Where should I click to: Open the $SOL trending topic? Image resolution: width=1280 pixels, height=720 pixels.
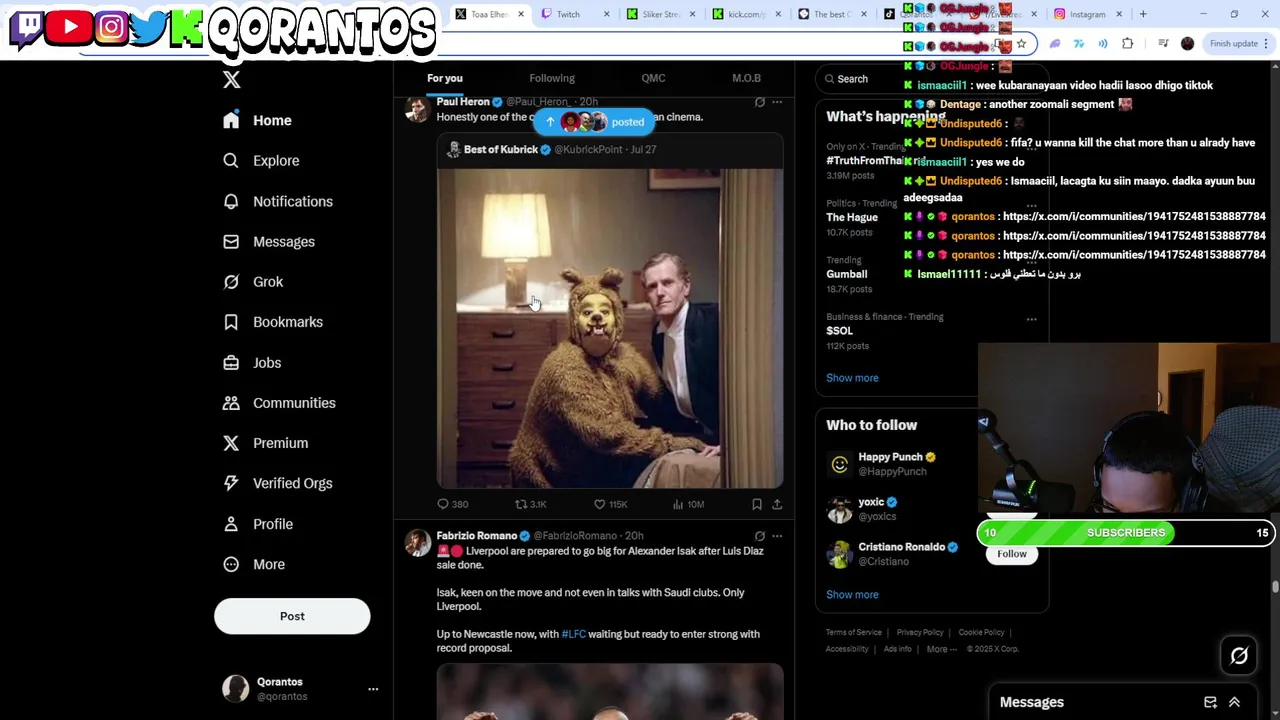(x=840, y=331)
